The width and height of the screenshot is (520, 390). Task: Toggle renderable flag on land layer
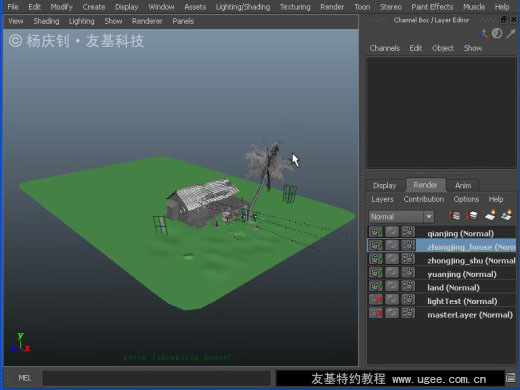pyautogui.click(x=376, y=286)
